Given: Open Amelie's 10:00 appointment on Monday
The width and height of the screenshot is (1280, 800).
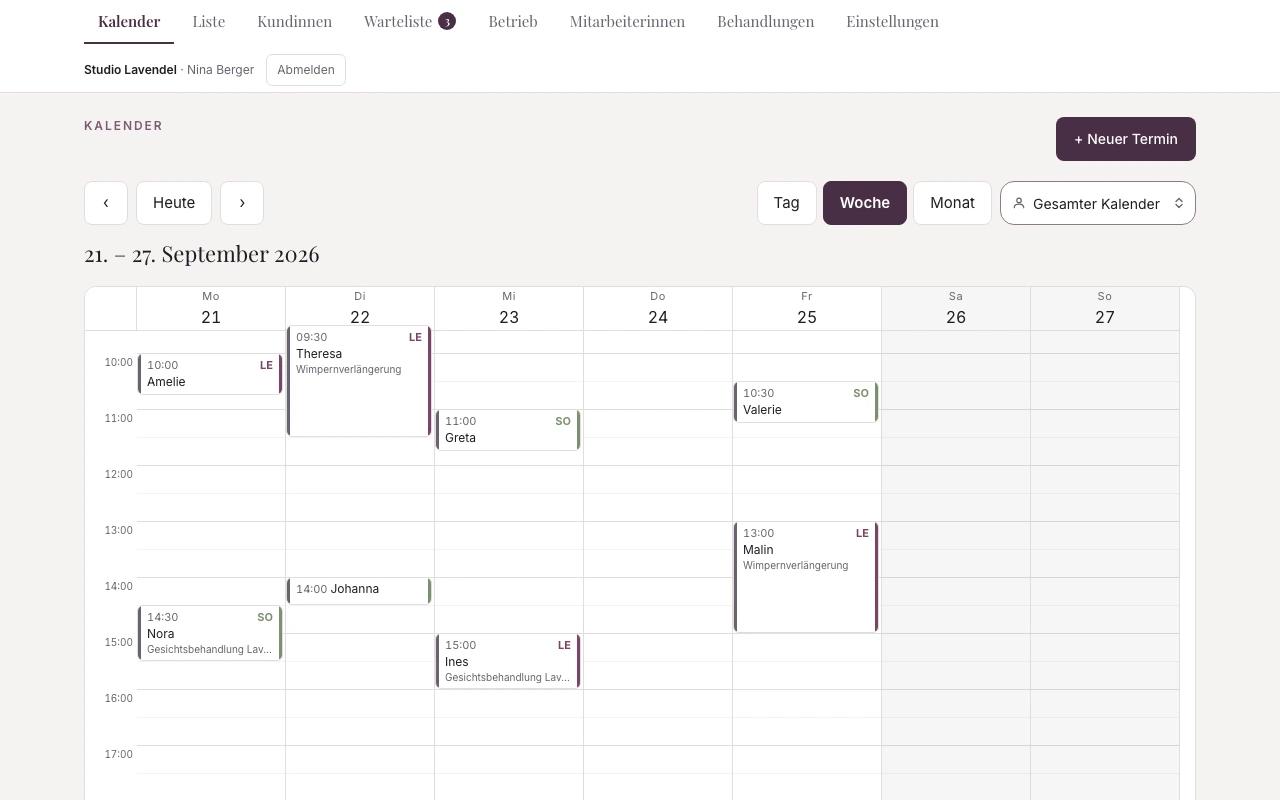Looking at the screenshot, I should [x=210, y=374].
